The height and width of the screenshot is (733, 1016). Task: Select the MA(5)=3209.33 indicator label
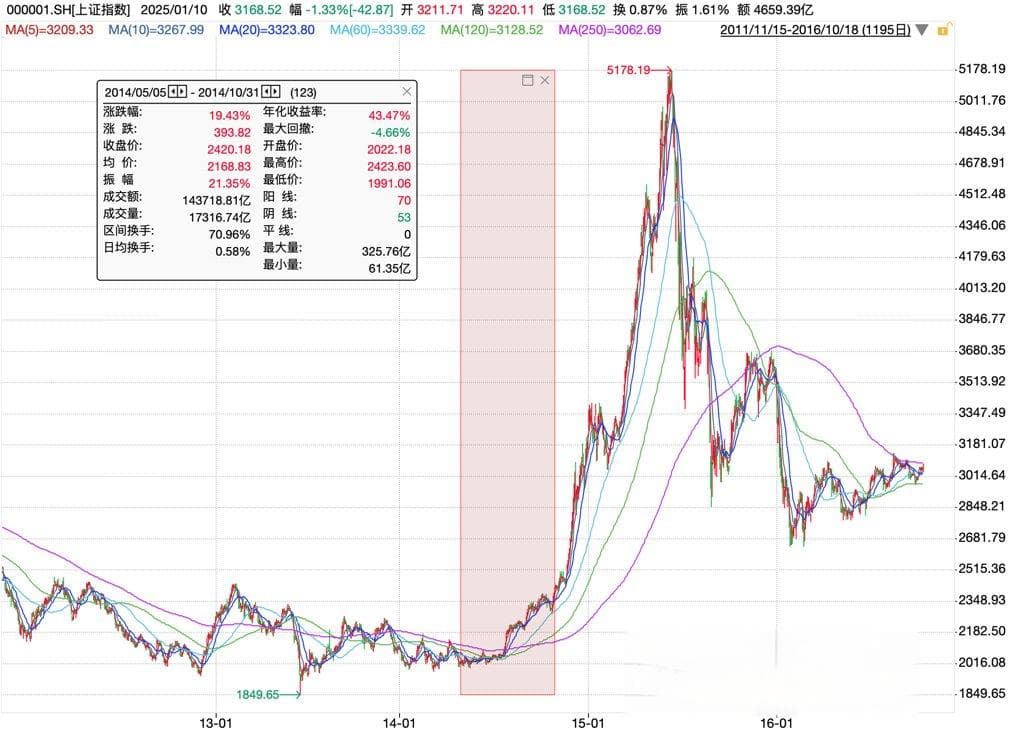(x=49, y=30)
